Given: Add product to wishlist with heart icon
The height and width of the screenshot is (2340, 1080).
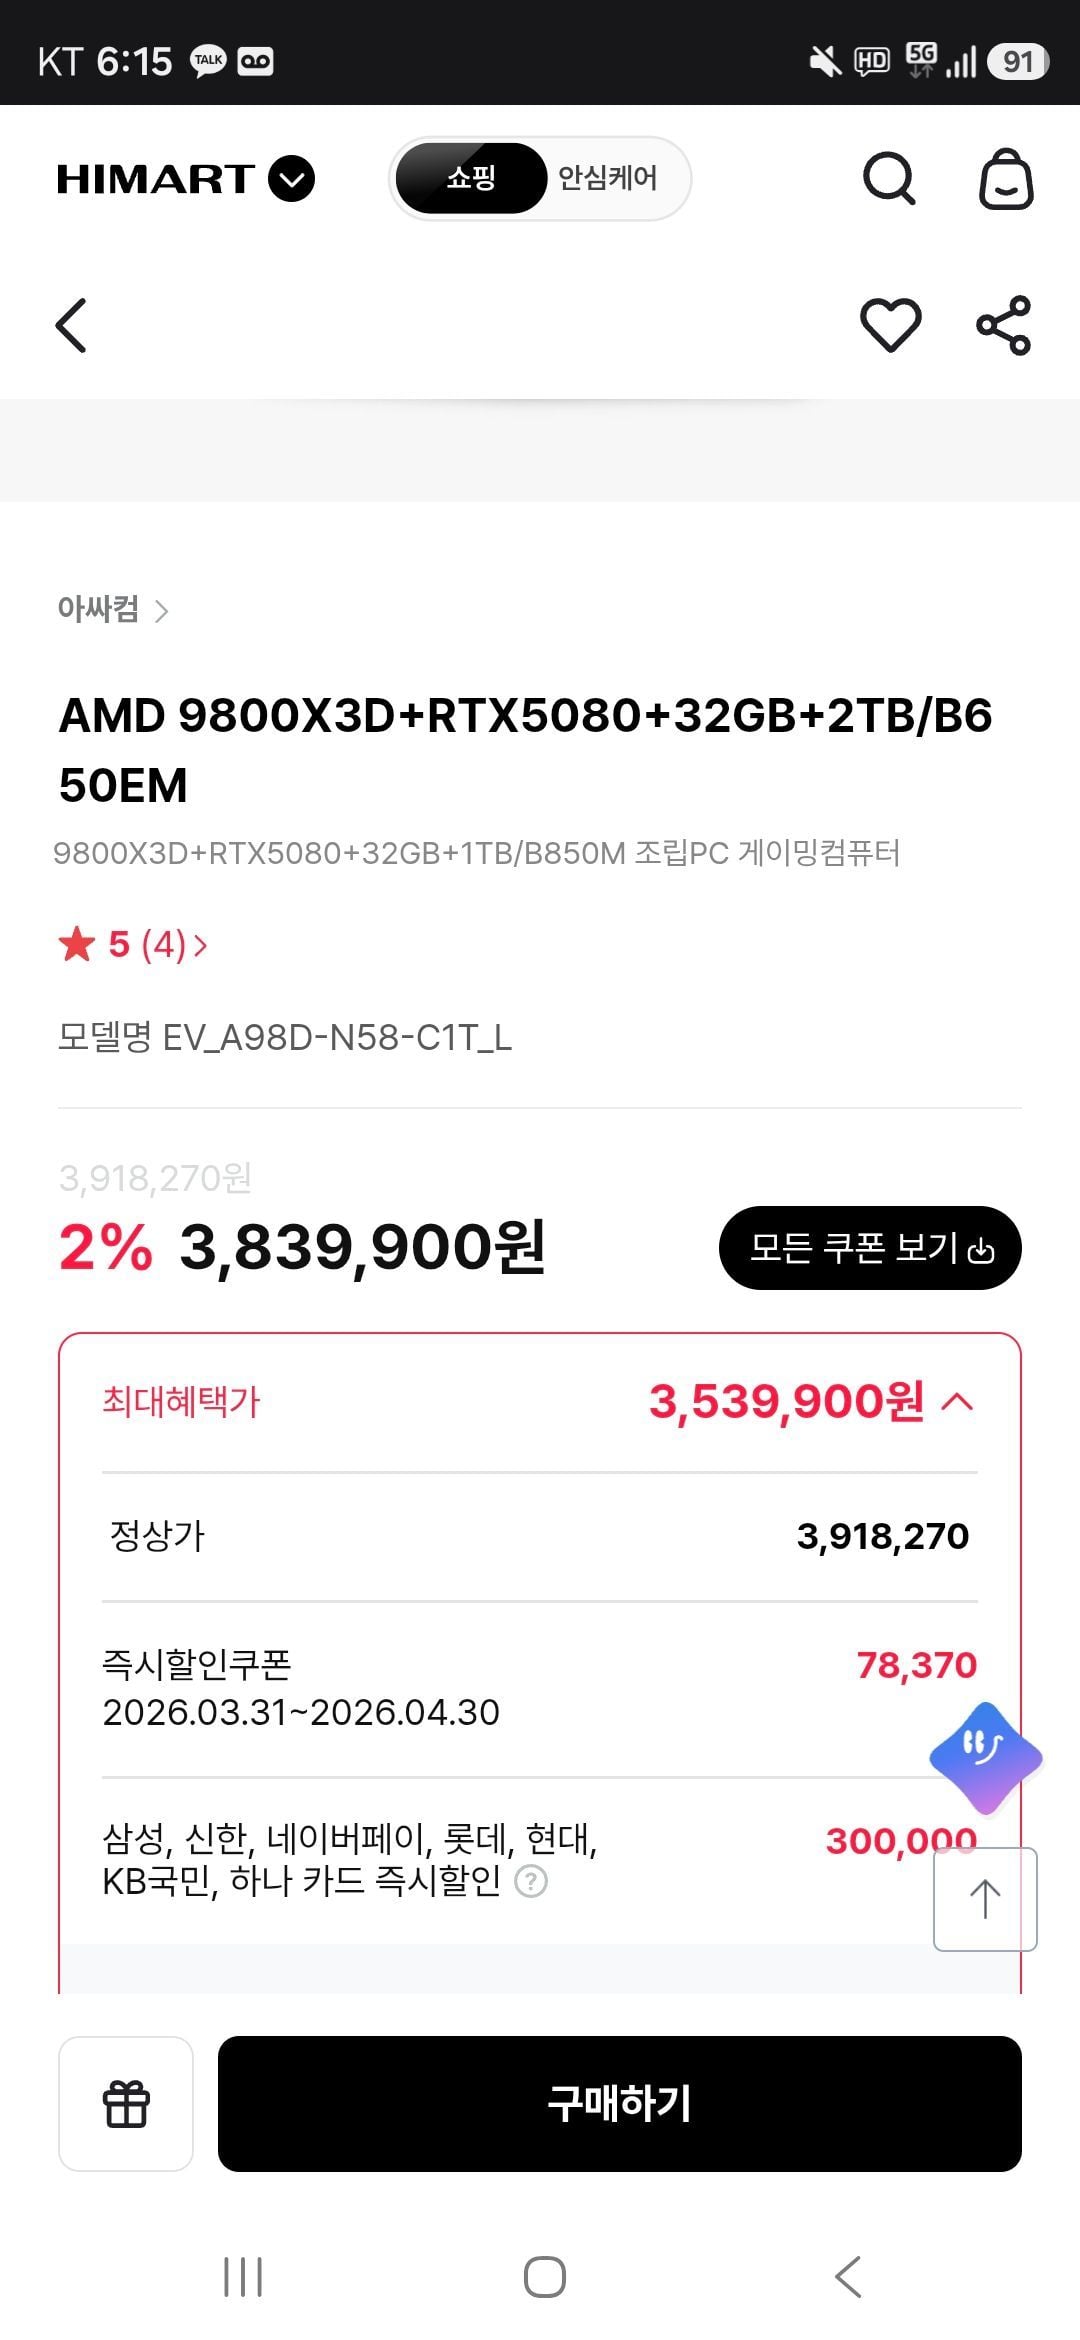Looking at the screenshot, I should tap(890, 325).
